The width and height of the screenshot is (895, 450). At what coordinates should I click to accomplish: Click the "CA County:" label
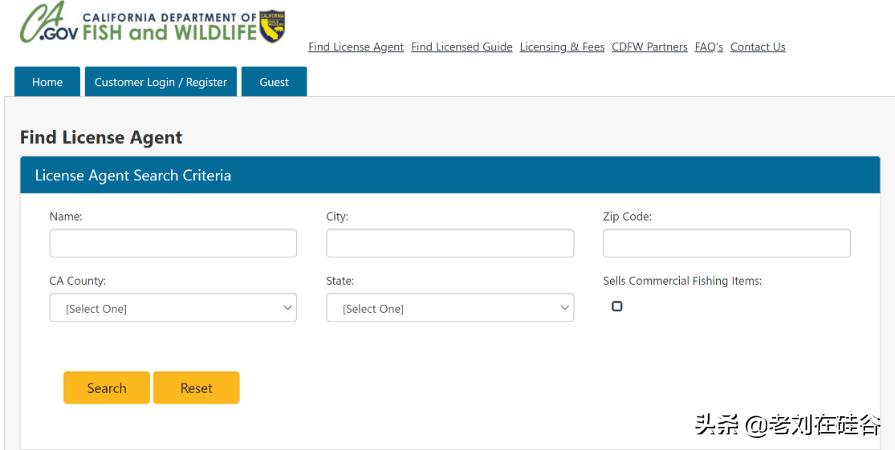[x=78, y=281]
